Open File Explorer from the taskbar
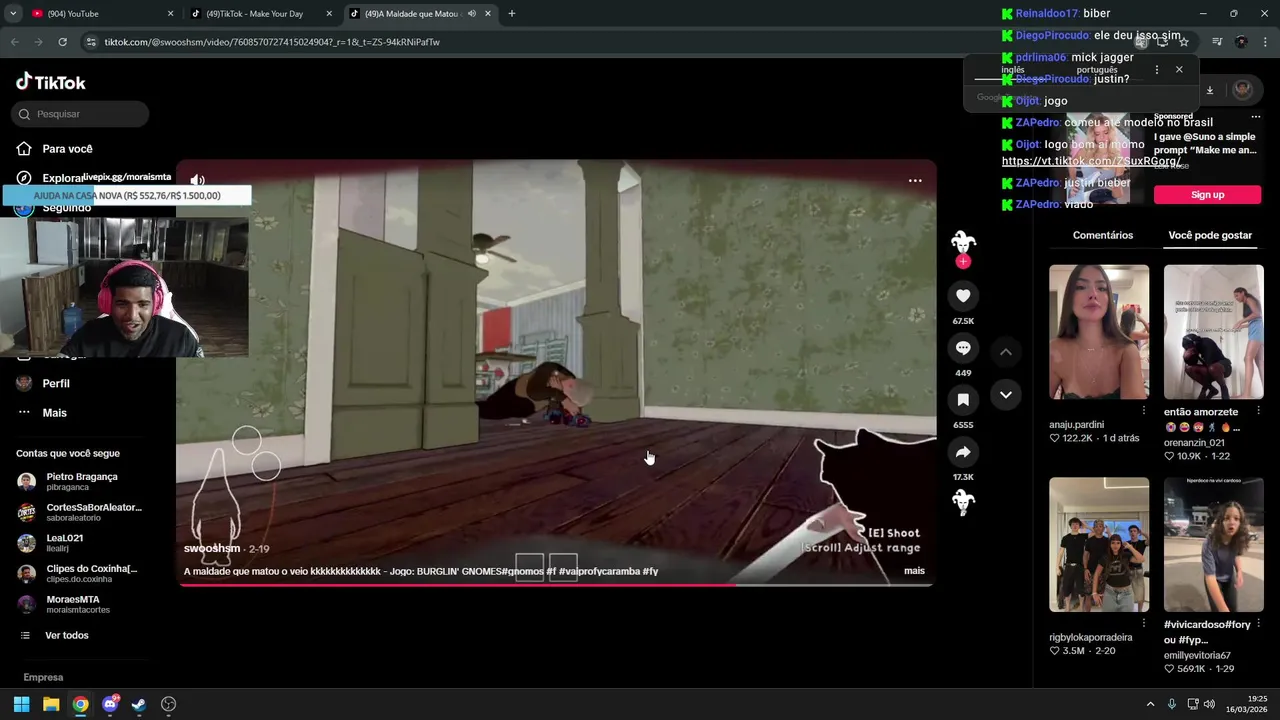This screenshot has width=1280, height=720. point(51,704)
